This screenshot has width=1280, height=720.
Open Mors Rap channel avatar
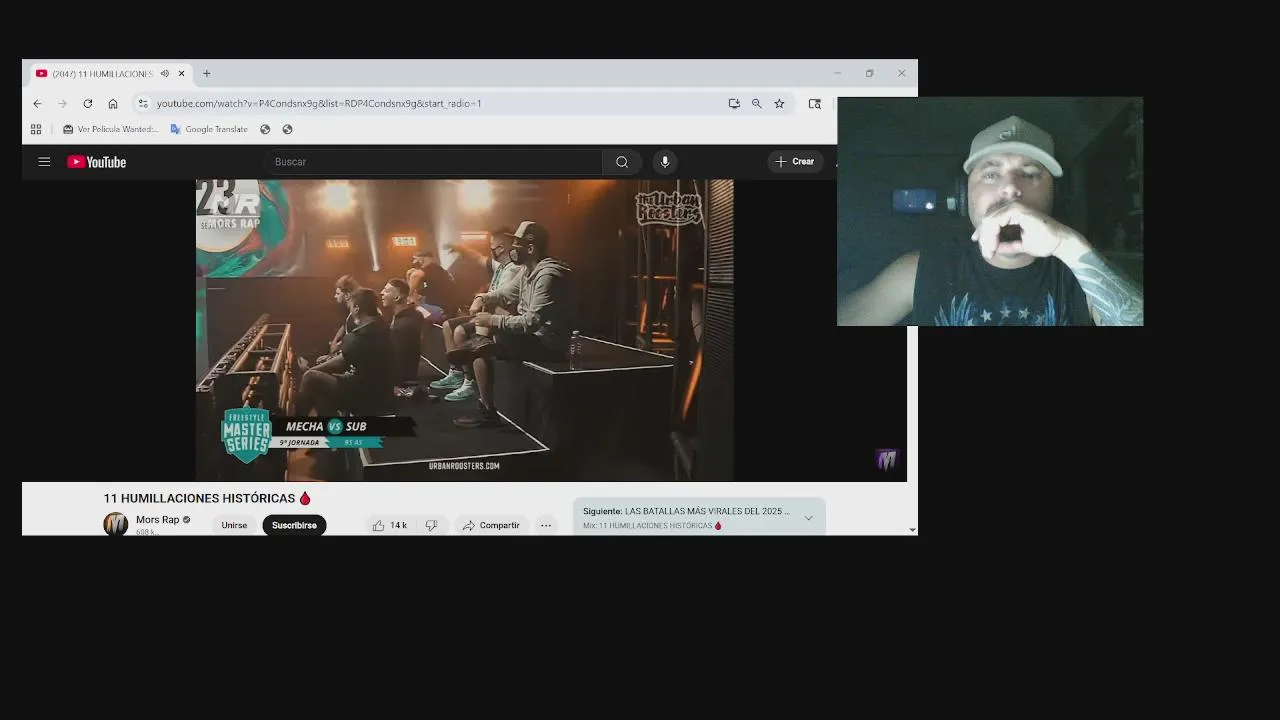click(116, 524)
